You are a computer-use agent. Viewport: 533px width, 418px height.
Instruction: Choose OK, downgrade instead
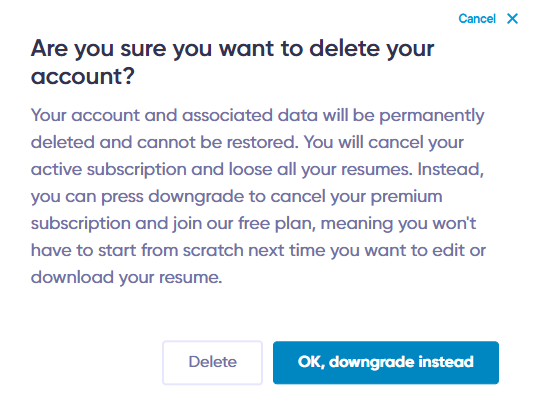pos(386,362)
